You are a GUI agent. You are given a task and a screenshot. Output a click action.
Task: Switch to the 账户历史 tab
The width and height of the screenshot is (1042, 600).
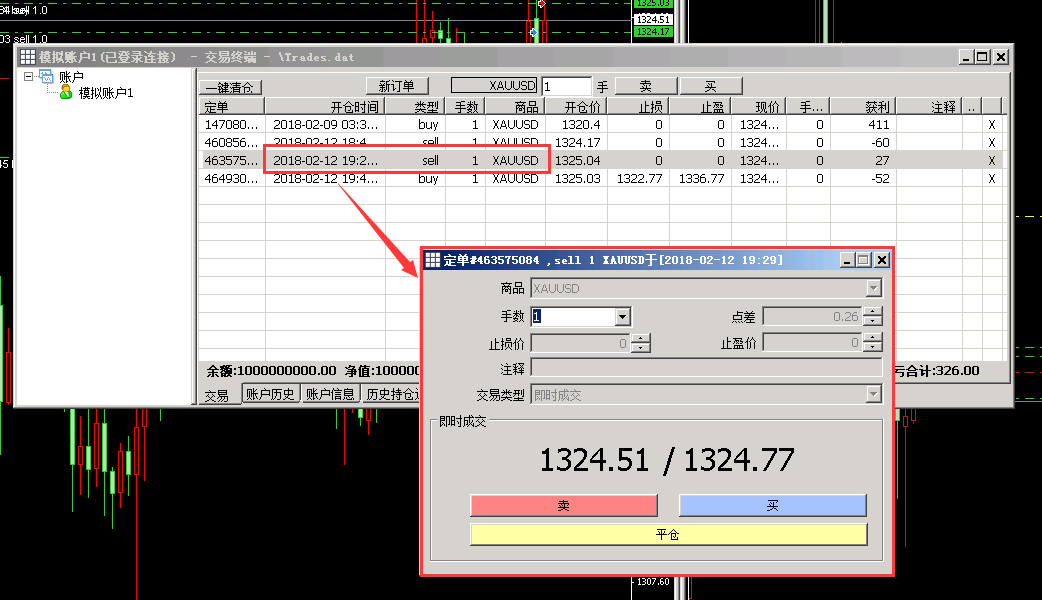pyautogui.click(x=271, y=394)
